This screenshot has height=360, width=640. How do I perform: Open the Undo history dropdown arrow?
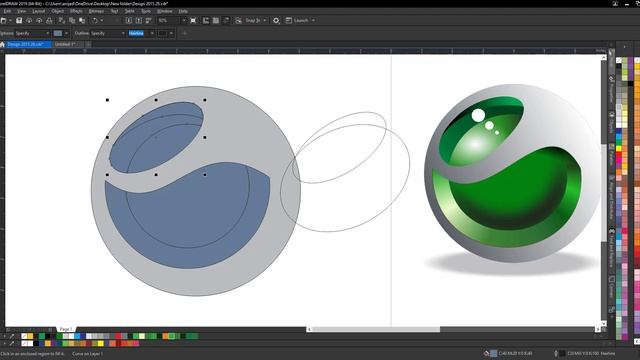[x=102, y=20]
